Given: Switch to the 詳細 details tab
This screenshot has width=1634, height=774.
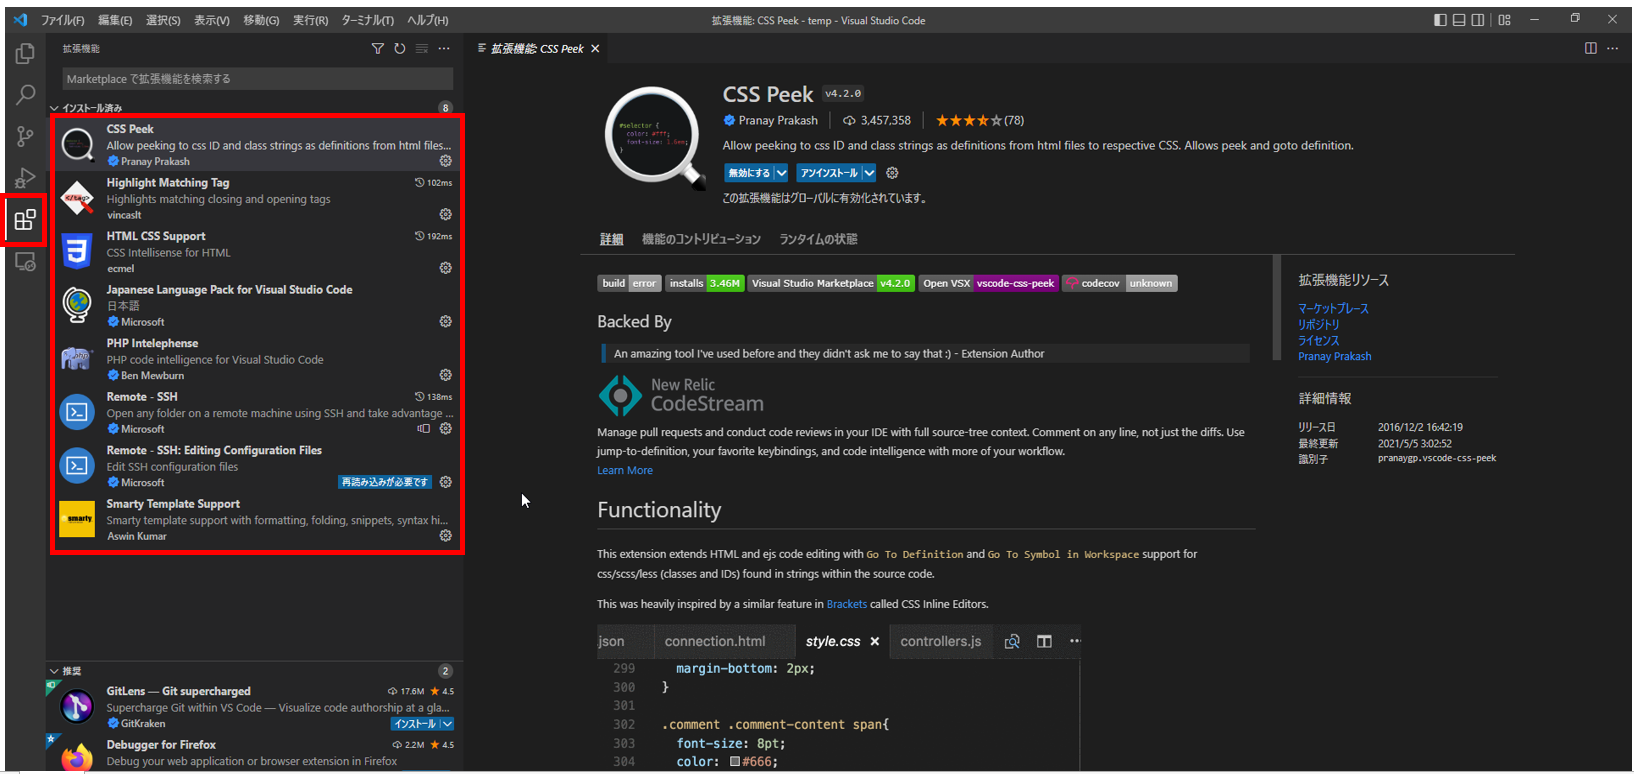Looking at the screenshot, I should pyautogui.click(x=611, y=239).
